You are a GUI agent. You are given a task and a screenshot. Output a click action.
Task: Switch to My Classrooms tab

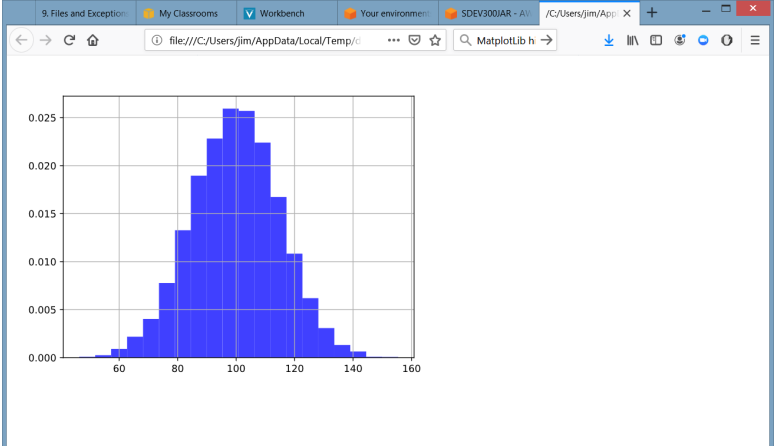(186, 13)
